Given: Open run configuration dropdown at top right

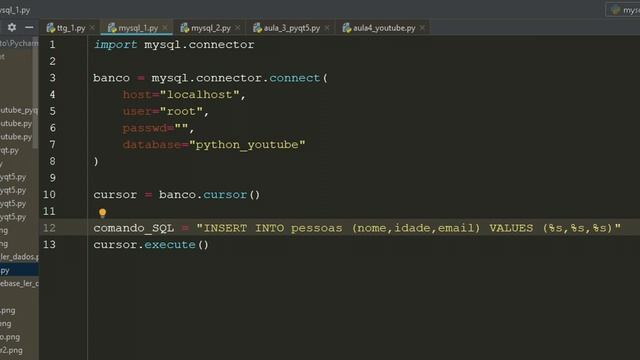Looking at the screenshot, I should [623, 10].
